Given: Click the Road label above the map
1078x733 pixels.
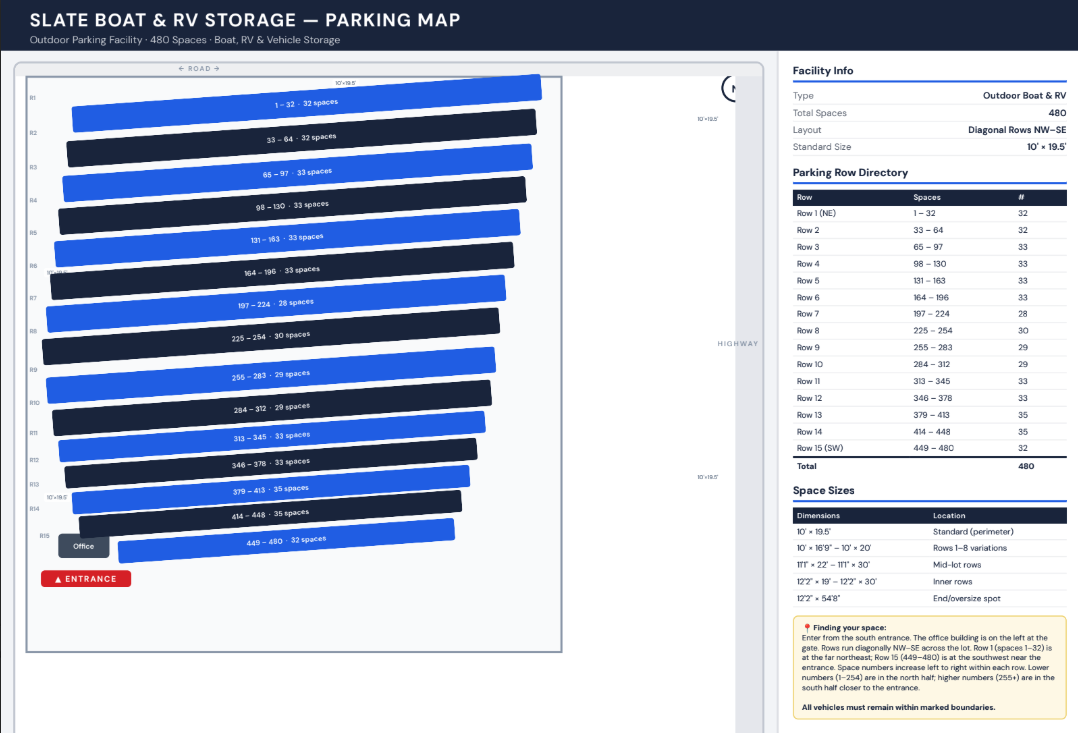Looking at the screenshot, I should [x=199, y=69].
